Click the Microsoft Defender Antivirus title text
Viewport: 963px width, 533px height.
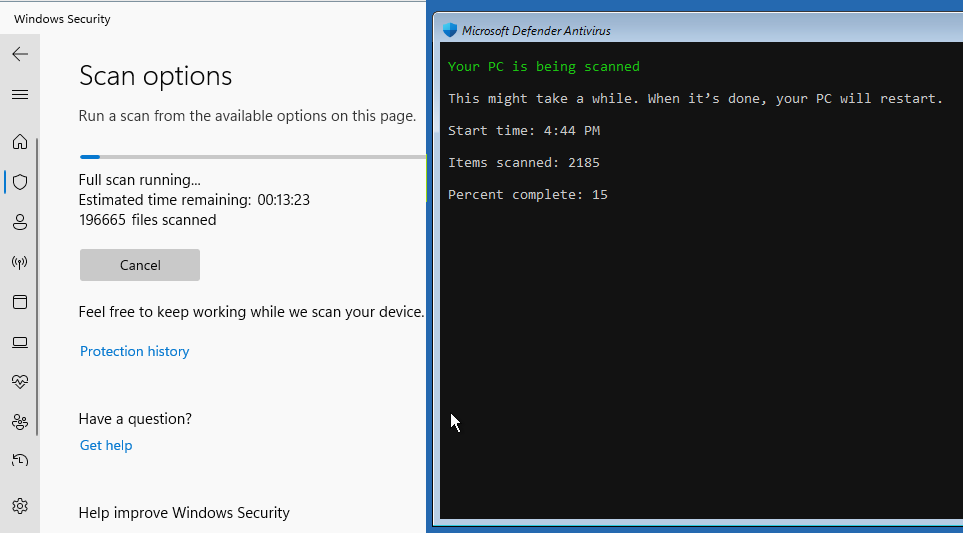[536, 31]
